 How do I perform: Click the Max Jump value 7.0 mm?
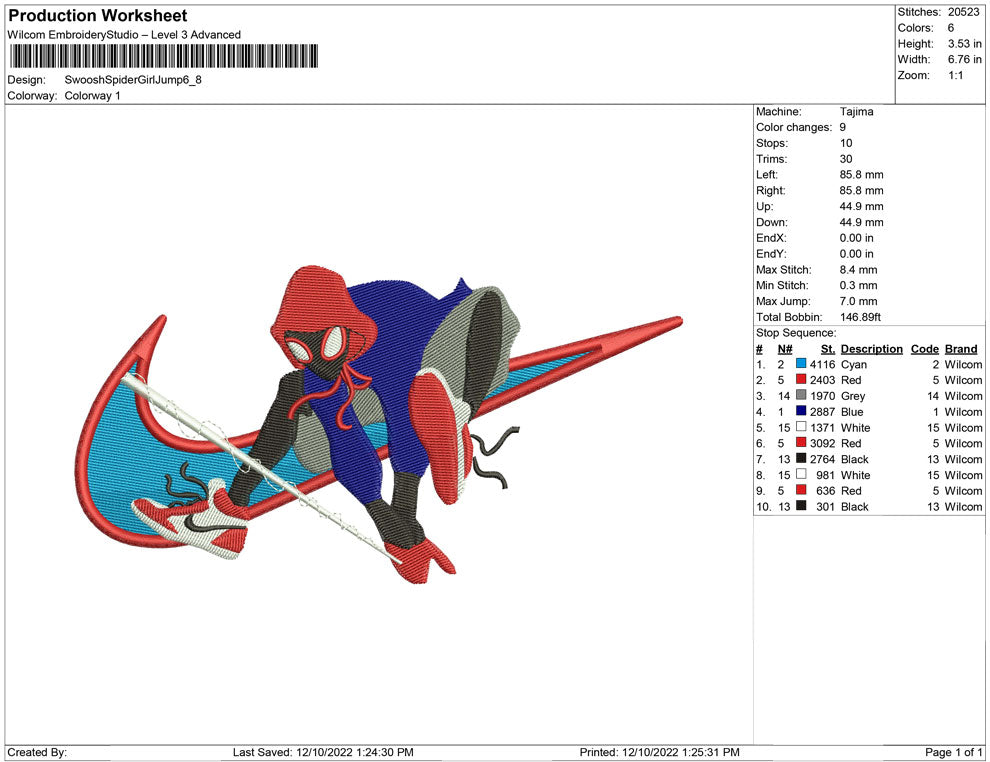pos(859,301)
